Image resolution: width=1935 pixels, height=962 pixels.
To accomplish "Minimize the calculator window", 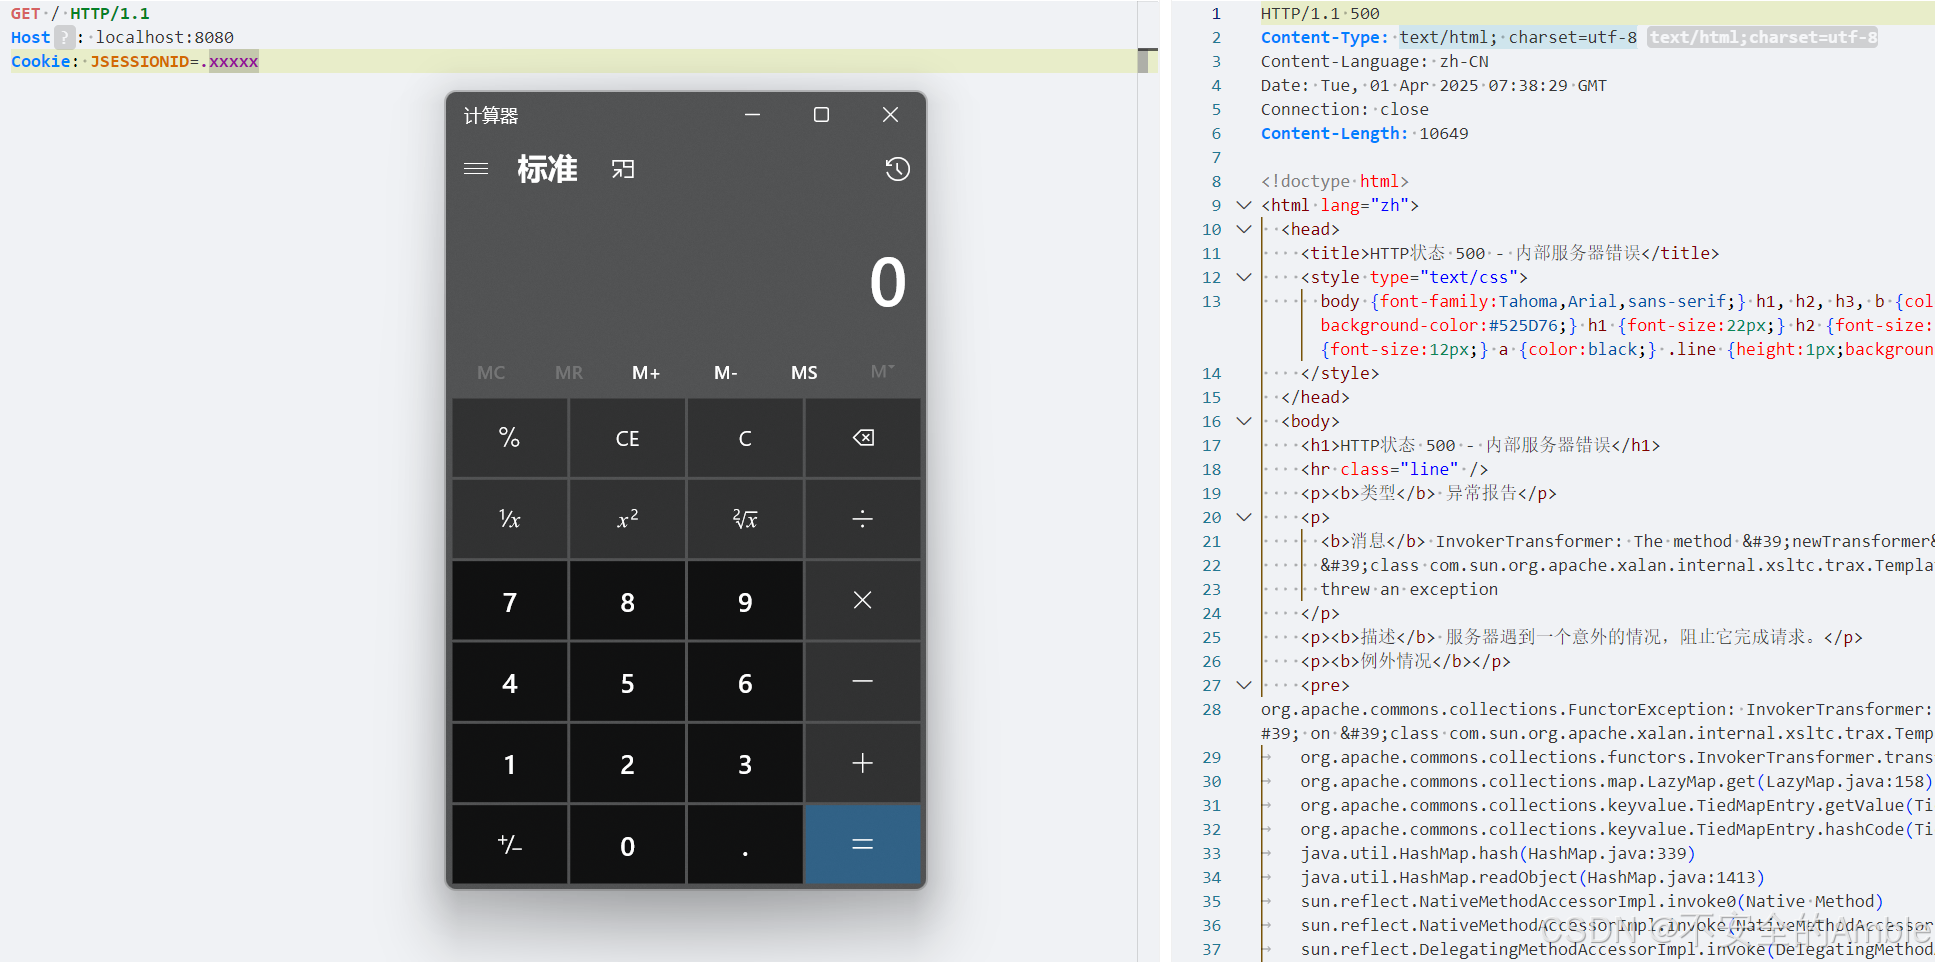I will pyautogui.click(x=753, y=115).
